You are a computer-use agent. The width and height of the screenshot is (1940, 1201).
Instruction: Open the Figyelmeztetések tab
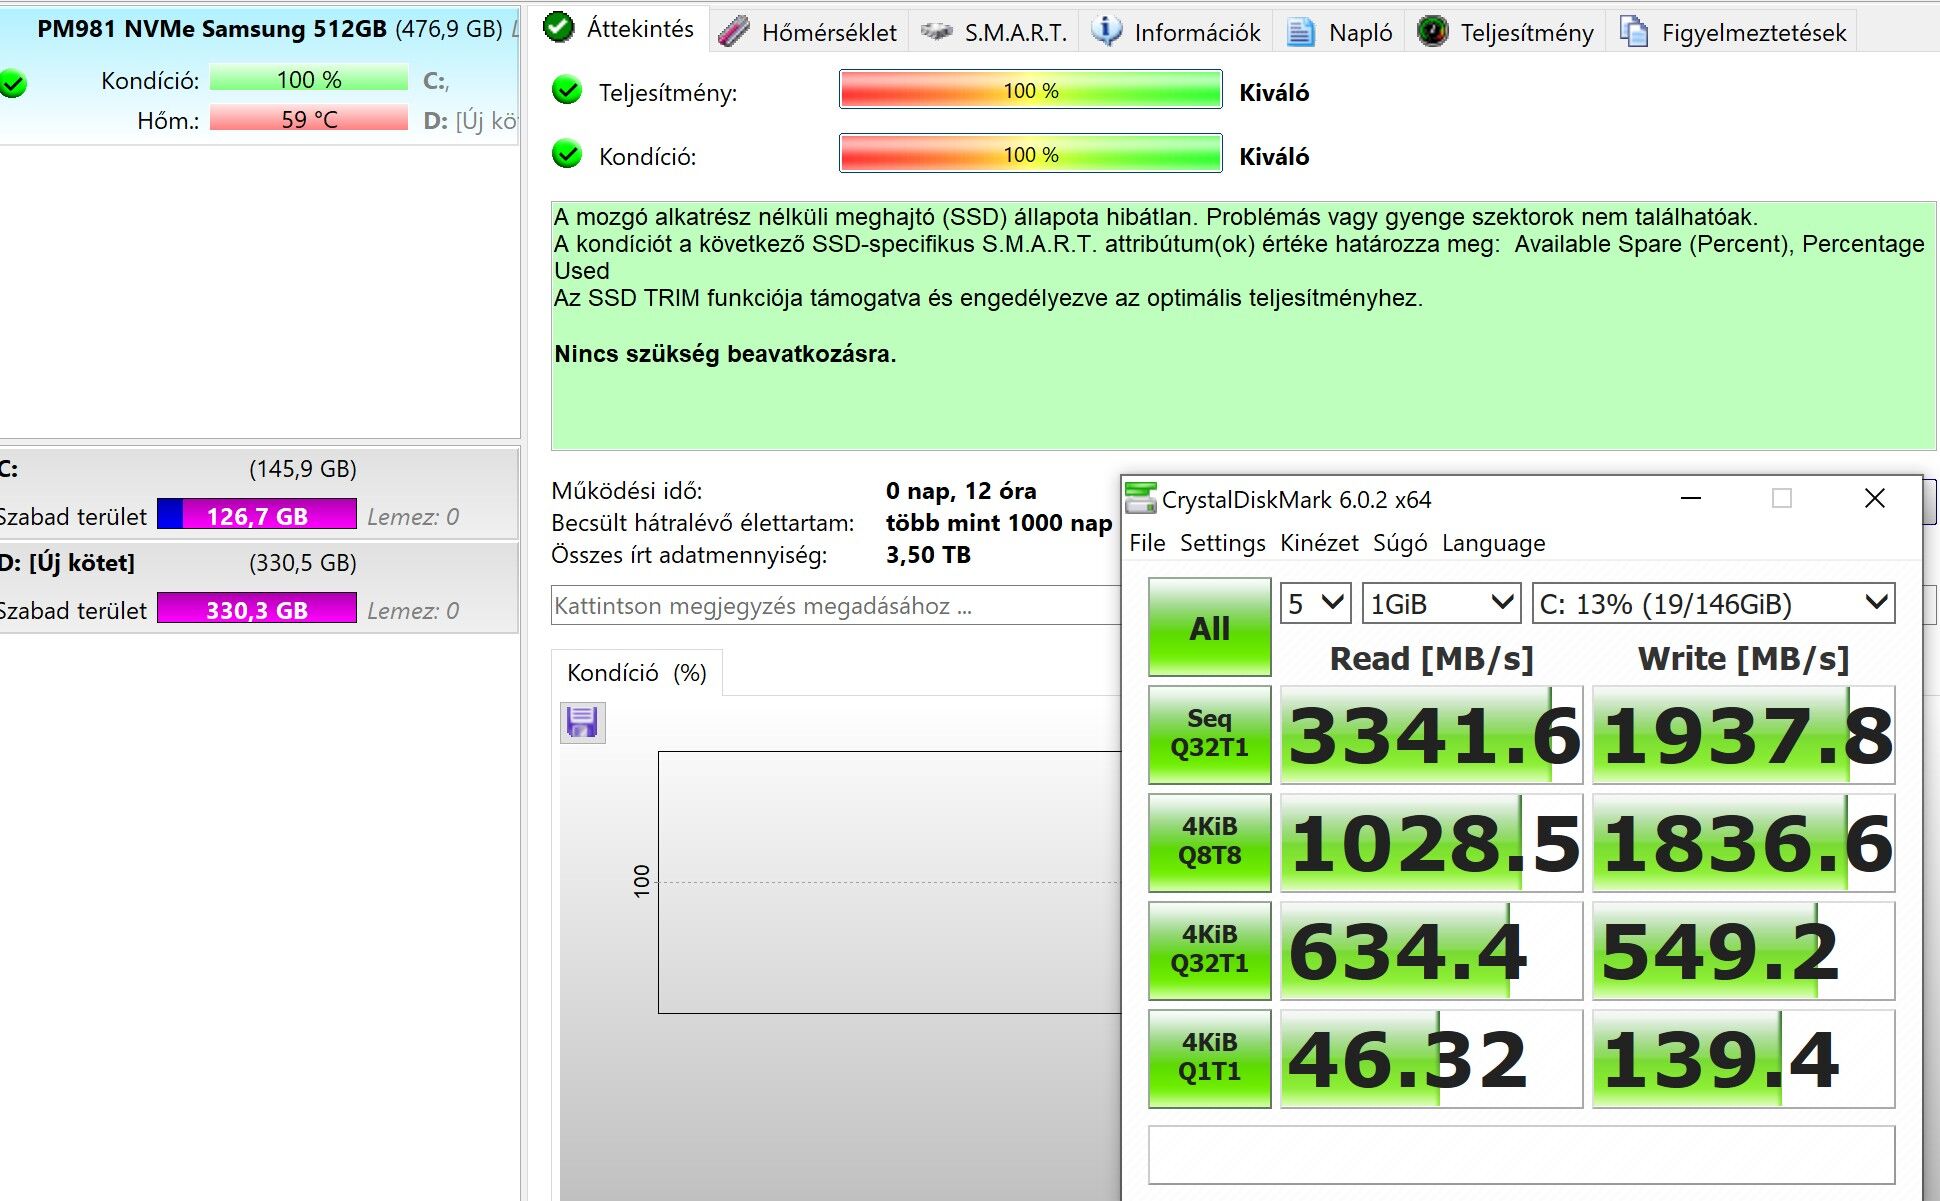pos(1733,32)
